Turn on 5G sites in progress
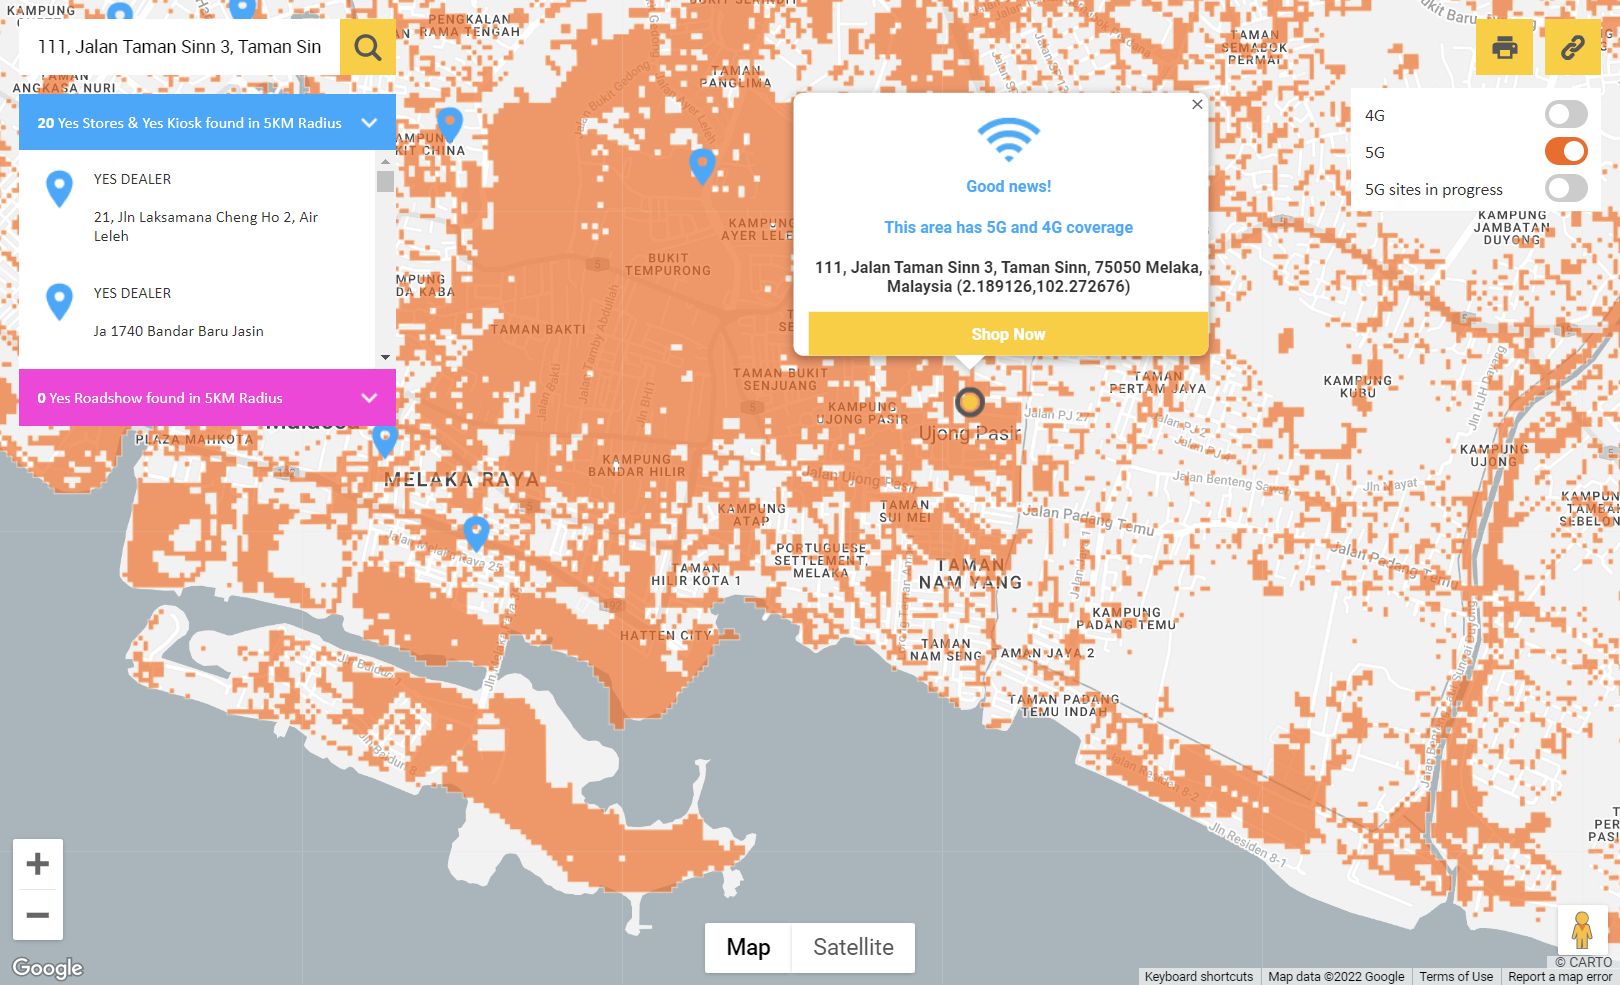The height and width of the screenshot is (985, 1620). (x=1564, y=188)
